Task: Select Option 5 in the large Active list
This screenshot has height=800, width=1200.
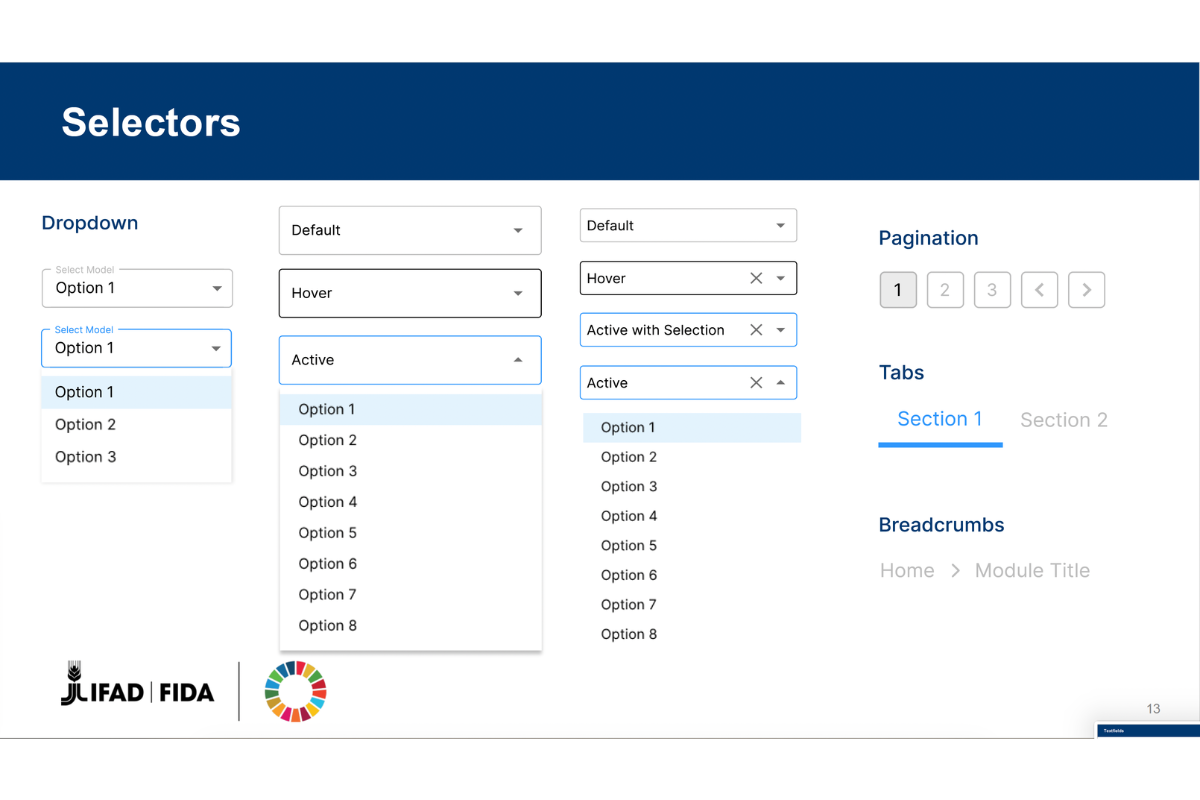Action: point(328,533)
